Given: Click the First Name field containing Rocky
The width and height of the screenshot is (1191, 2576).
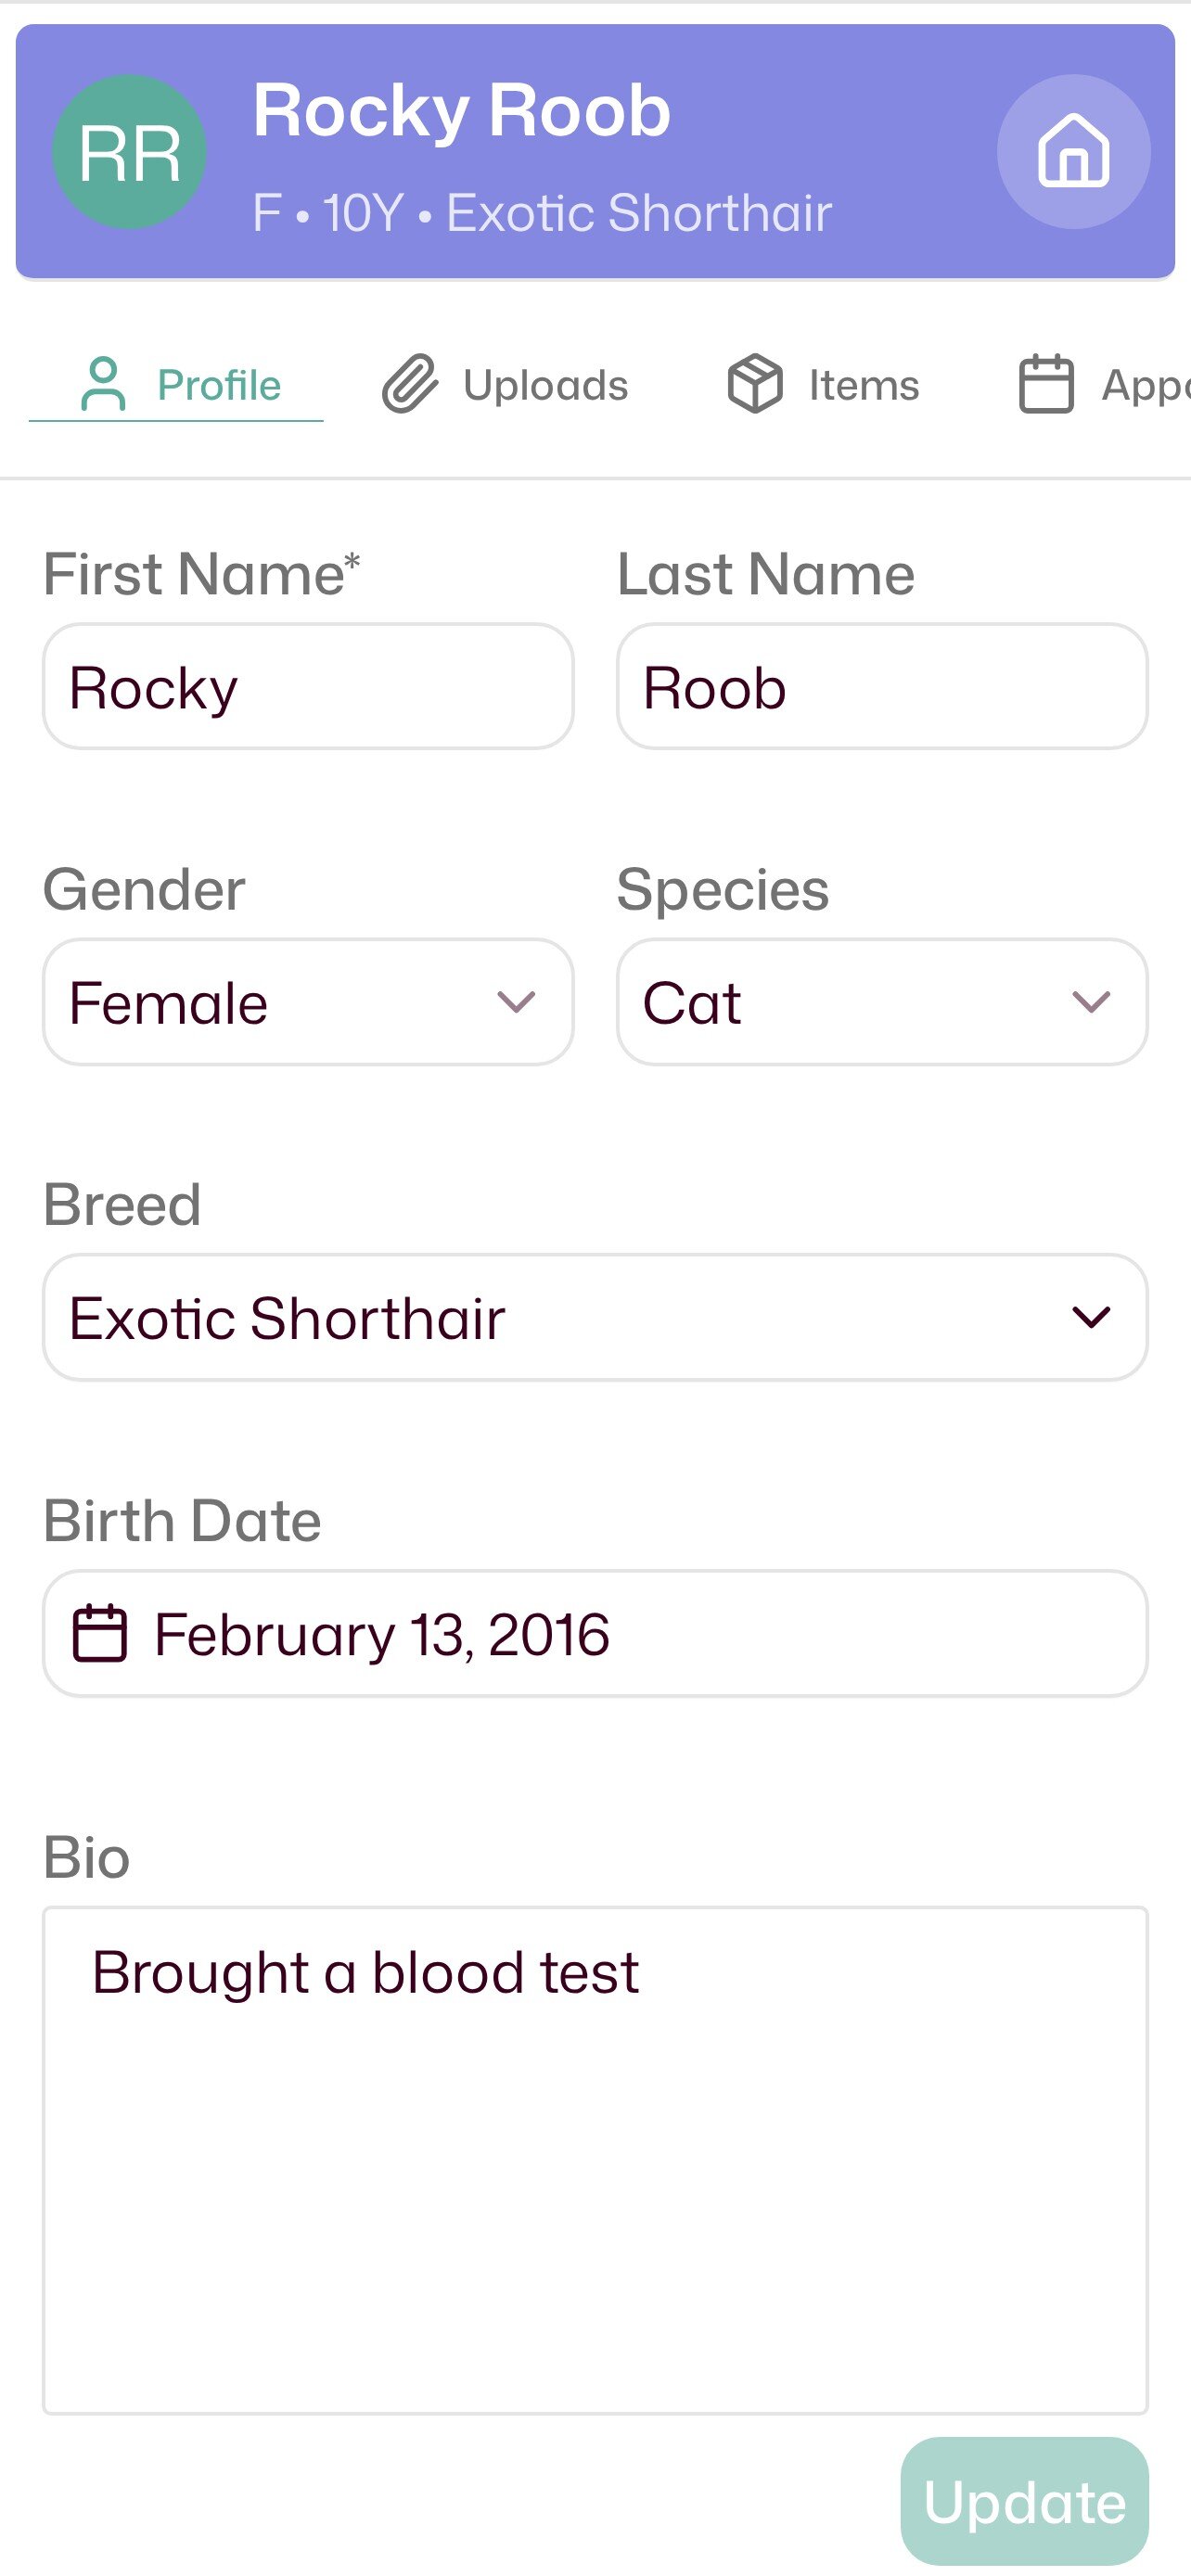Looking at the screenshot, I should point(307,687).
